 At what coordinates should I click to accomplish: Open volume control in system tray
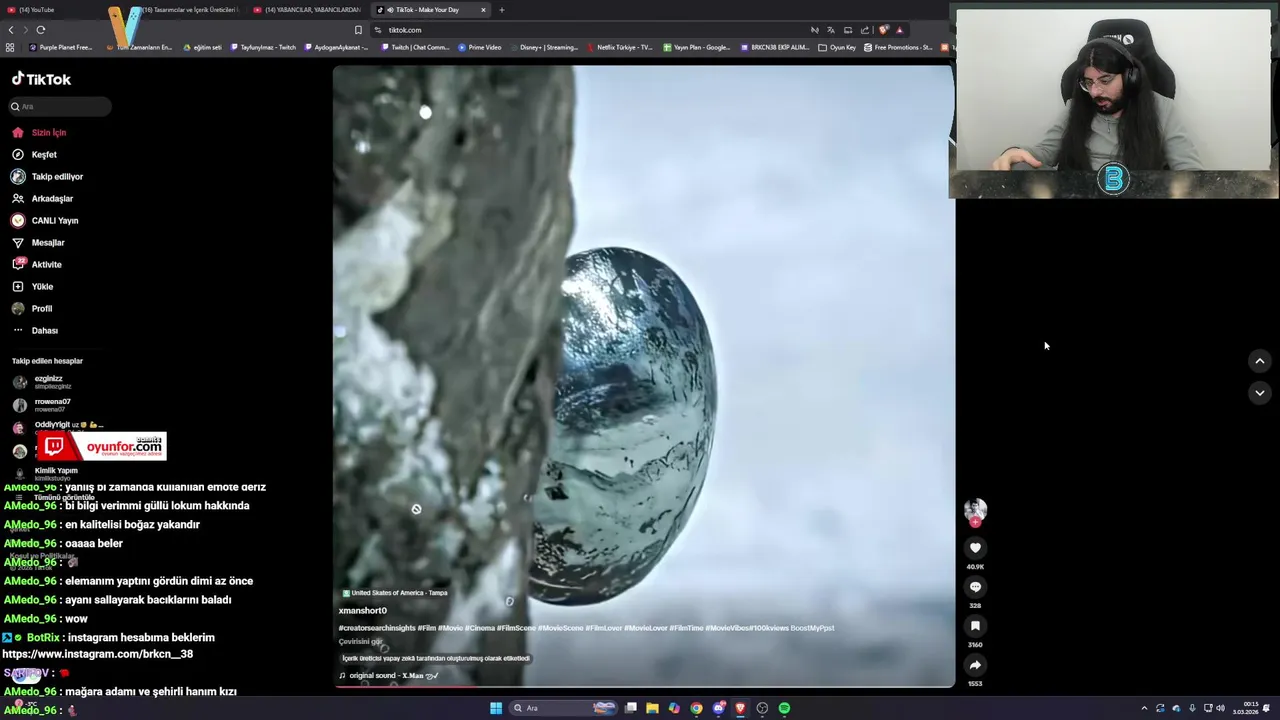tap(1220, 708)
